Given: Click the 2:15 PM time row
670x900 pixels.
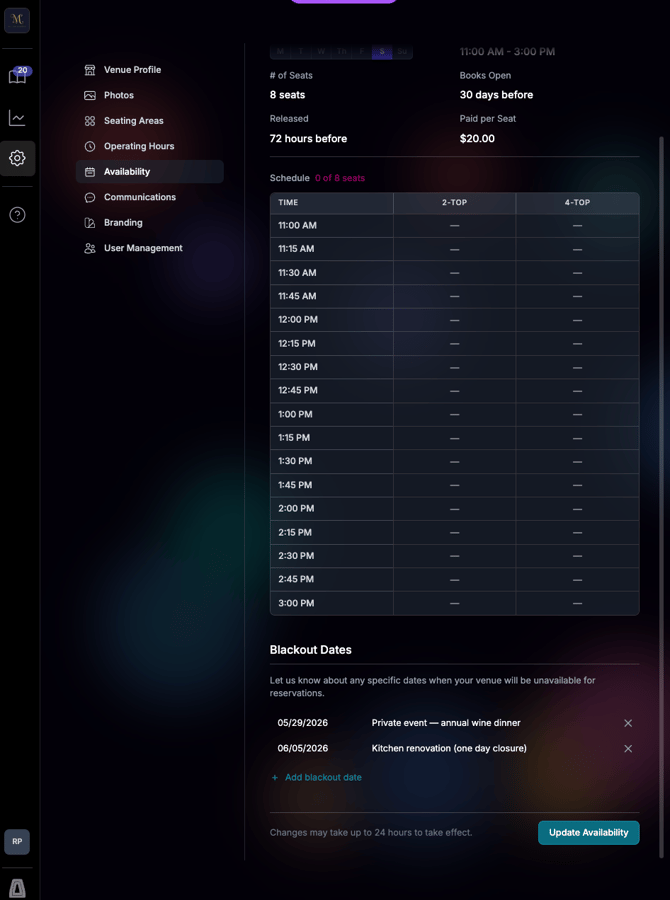Looking at the screenshot, I should 455,533.
